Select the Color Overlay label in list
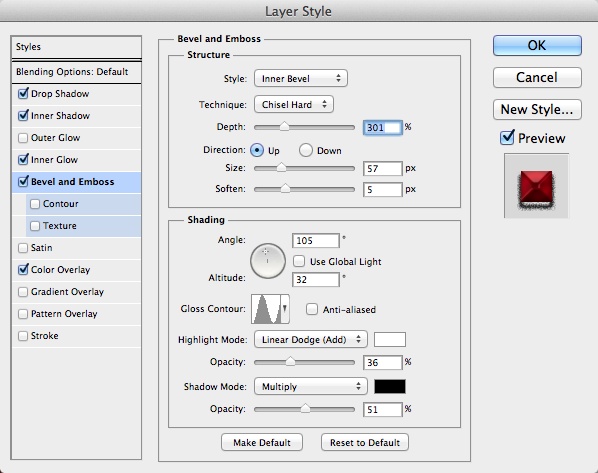This screenshot has width=598, height=473. tap(61, 270)
